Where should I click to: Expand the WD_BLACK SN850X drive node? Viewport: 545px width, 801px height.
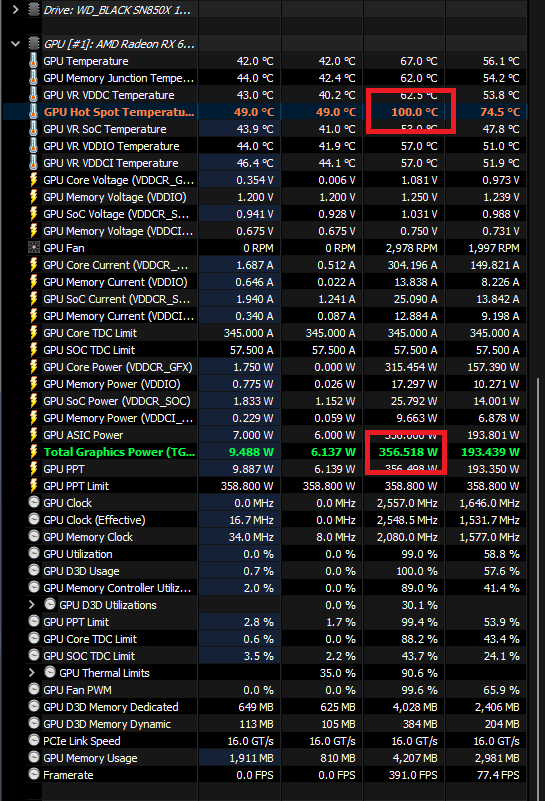15,9
